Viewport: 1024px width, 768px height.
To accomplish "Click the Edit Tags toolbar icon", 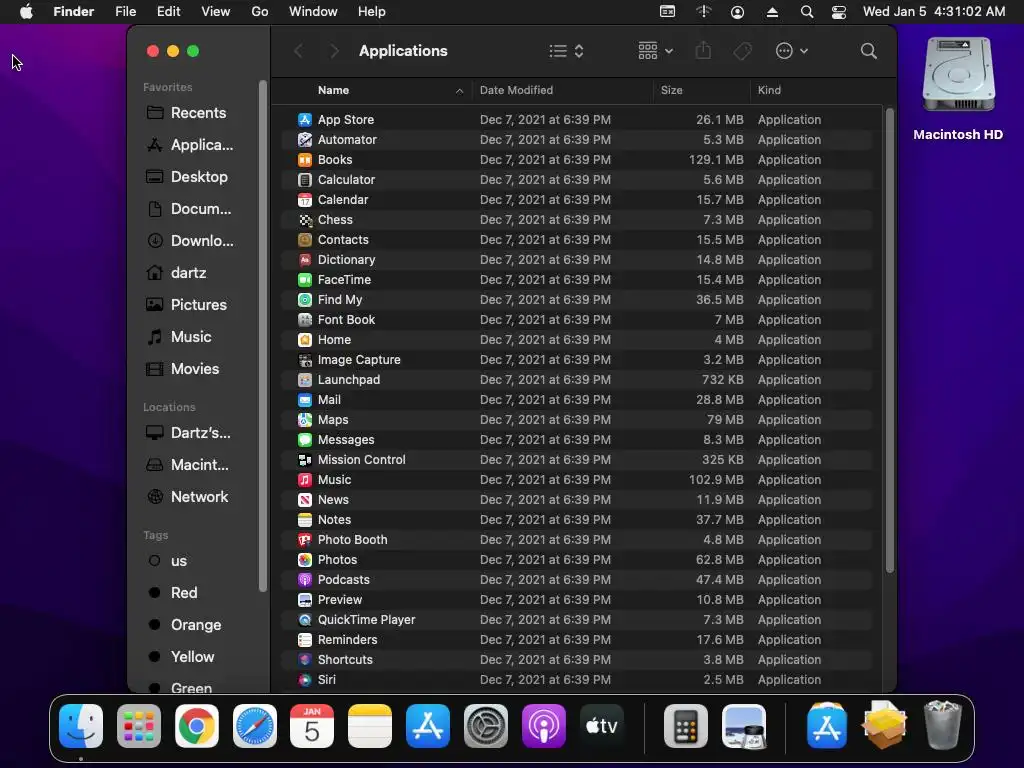I will (743, 51).
